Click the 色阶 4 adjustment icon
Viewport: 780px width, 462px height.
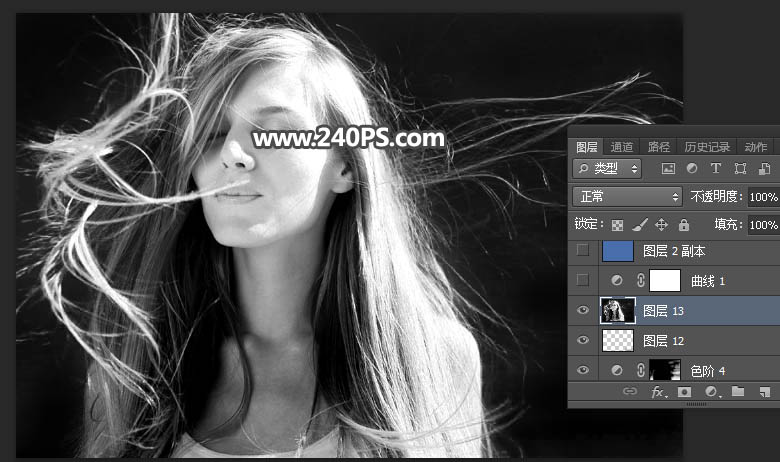coord(617,370)
